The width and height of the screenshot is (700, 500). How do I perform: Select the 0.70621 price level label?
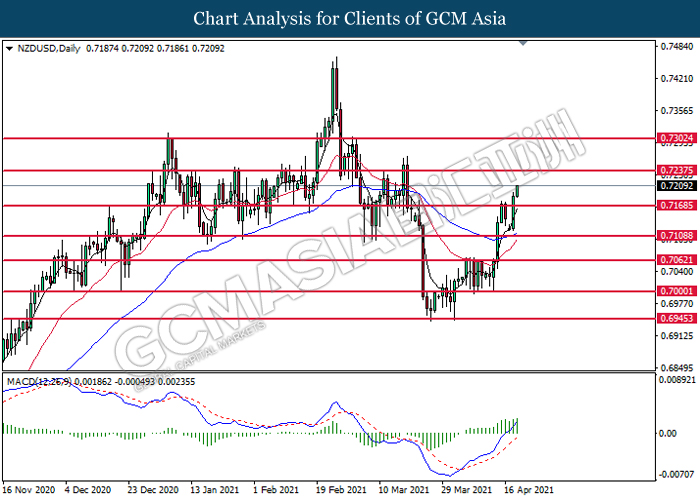tap(677, 259)
